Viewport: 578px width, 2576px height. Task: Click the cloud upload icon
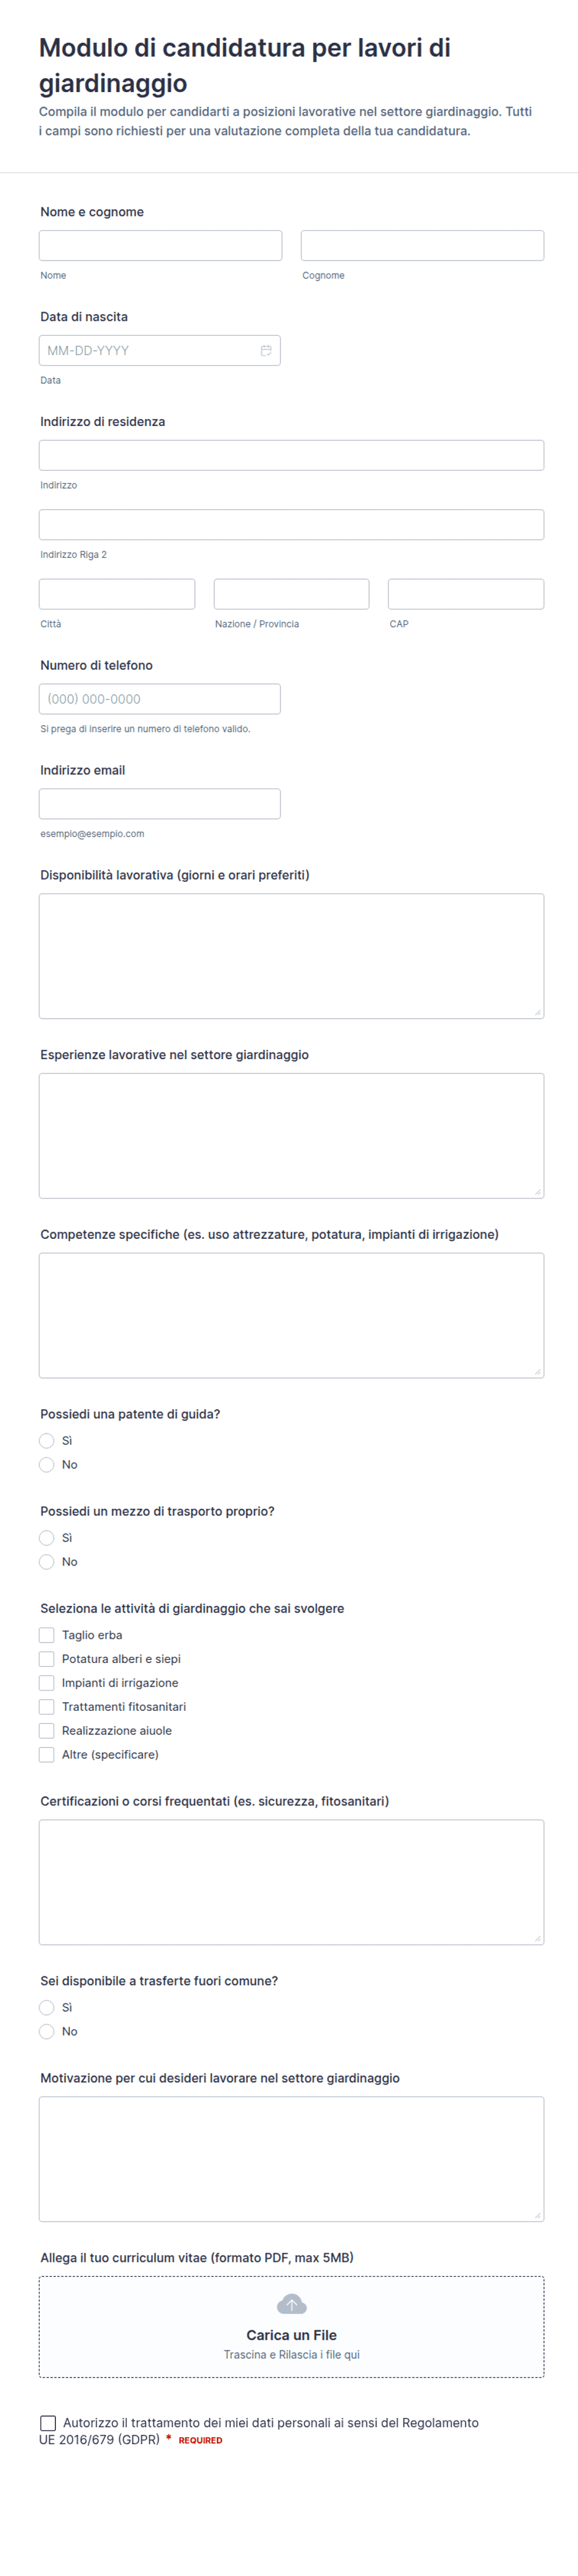[x=291, y=2304]
